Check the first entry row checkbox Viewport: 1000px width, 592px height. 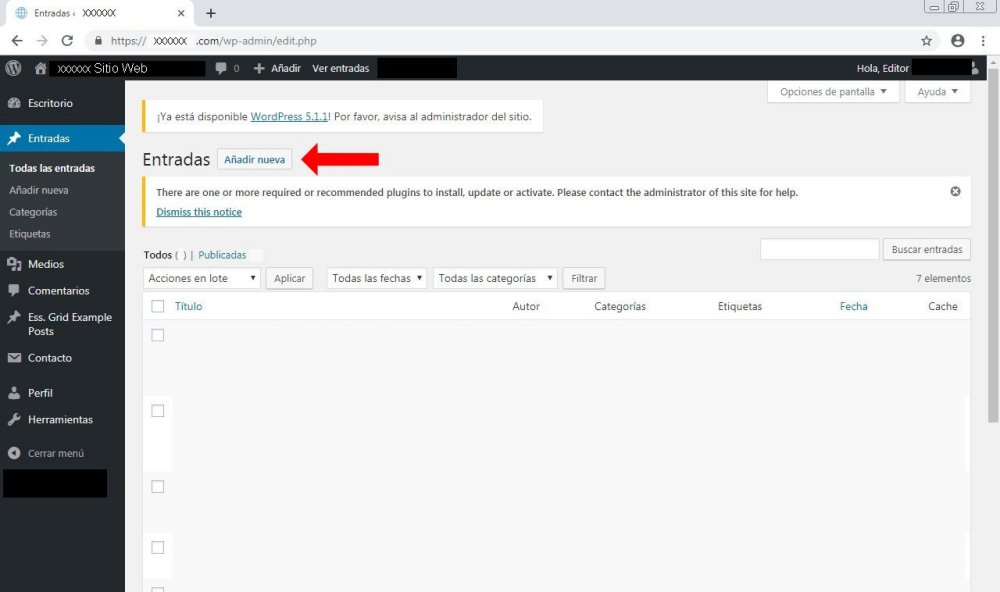pyautogui.click(x=158, y=335)
